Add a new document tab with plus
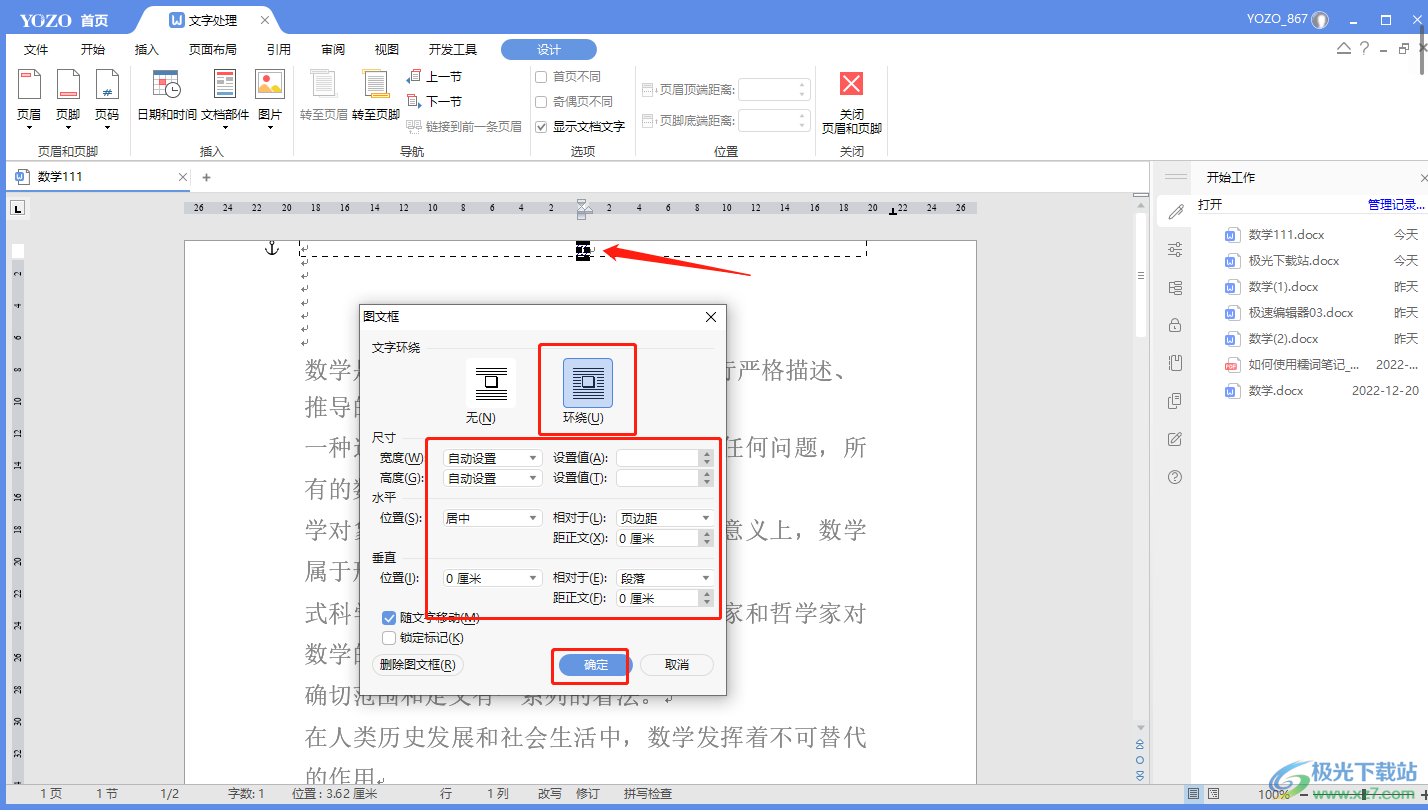This screenshot has height=810, width=1428. (x=207, y=177)
